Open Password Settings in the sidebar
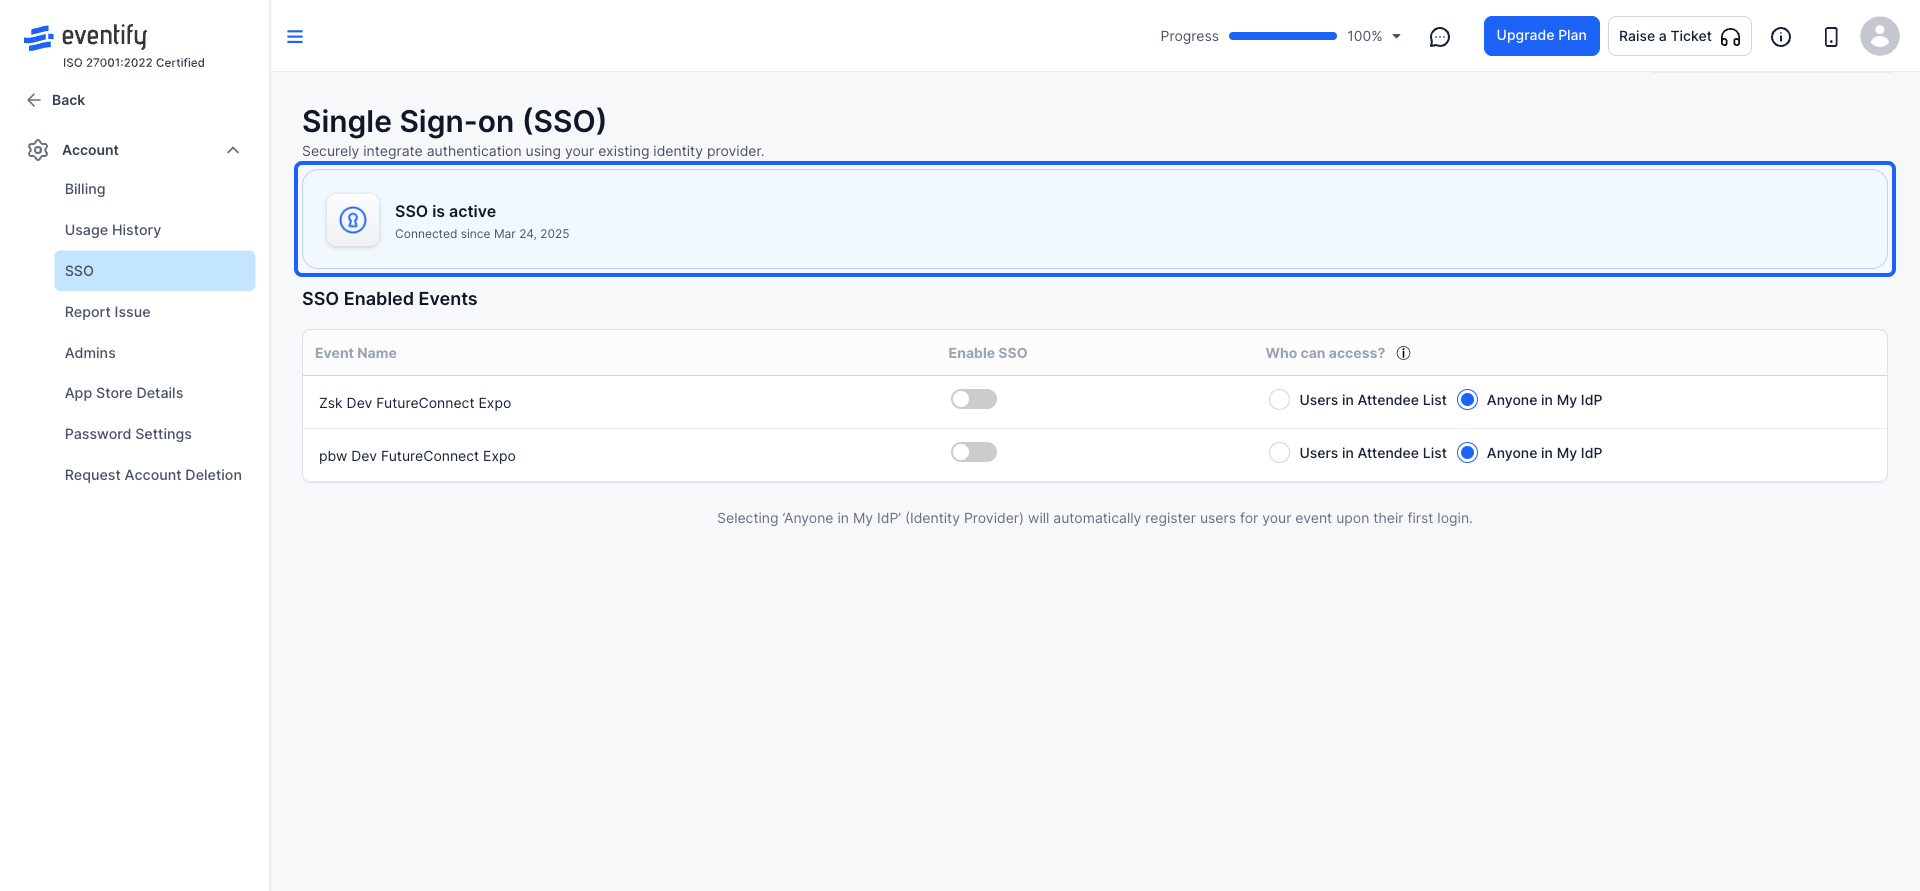This screenshot has height=891, width=1920. pyautogui.click(x=155, y=434)
